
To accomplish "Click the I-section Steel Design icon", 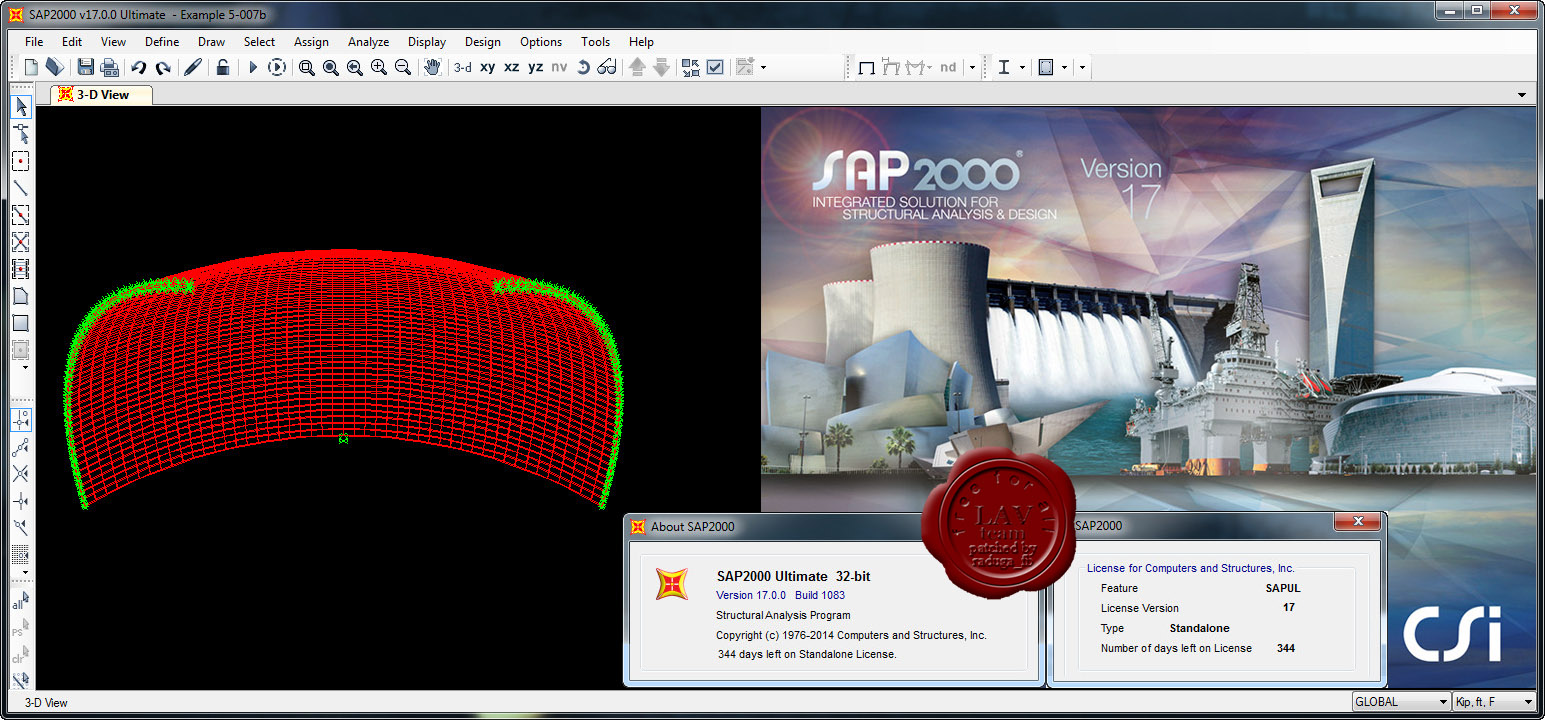I will [1004, 67].
